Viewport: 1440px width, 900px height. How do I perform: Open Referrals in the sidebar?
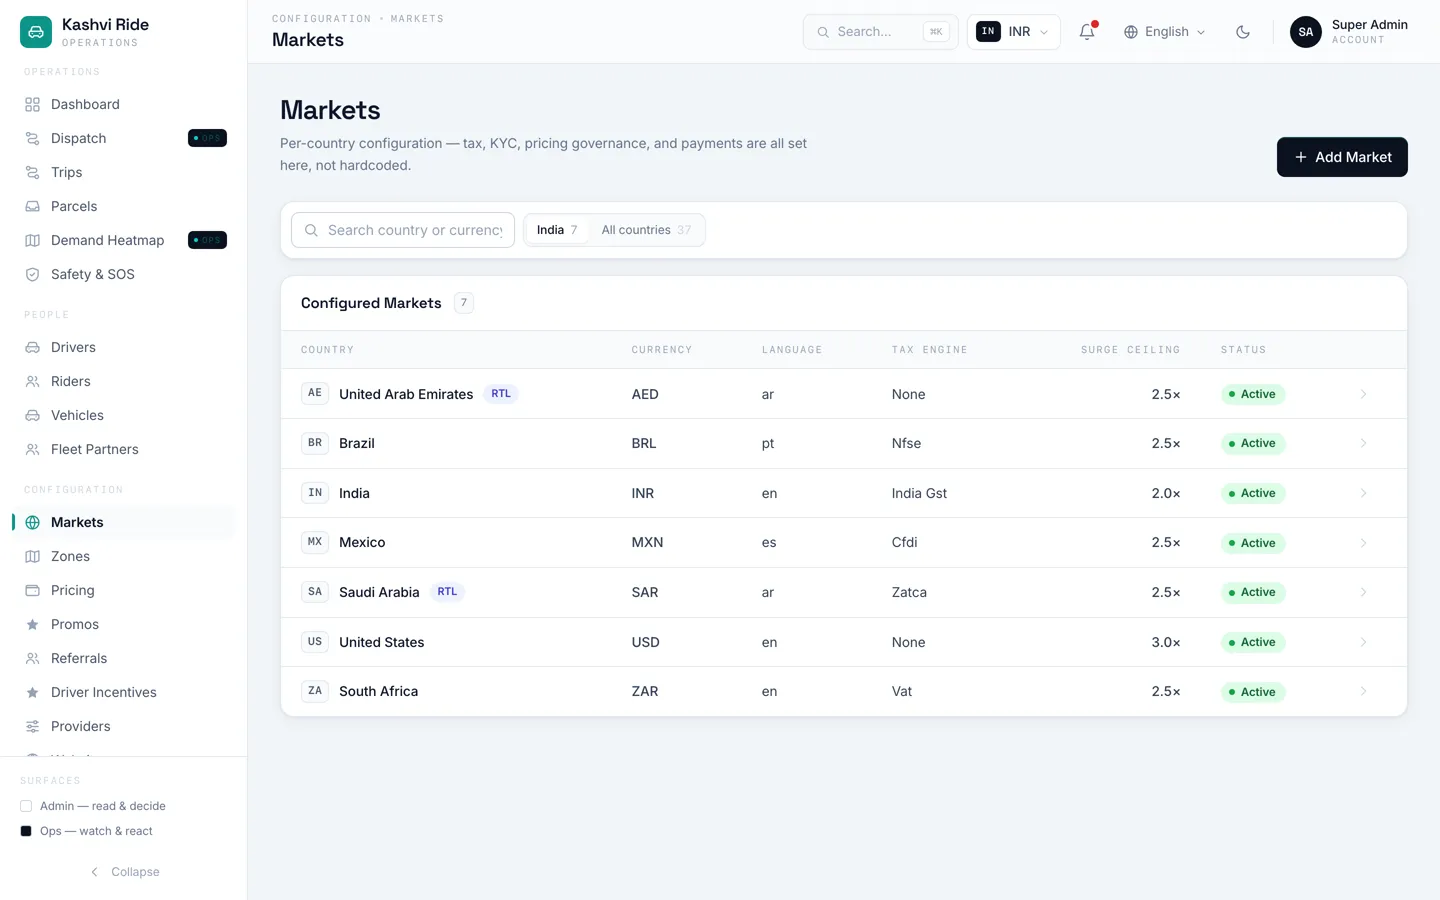[x=124, y=658]
